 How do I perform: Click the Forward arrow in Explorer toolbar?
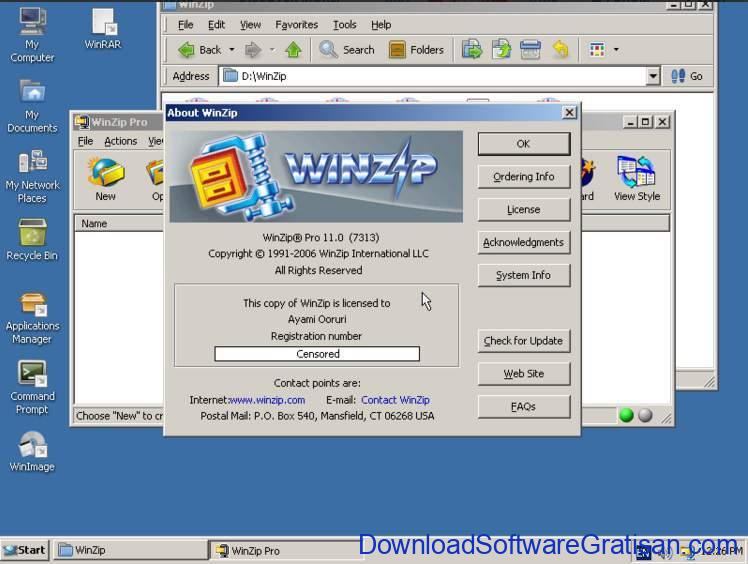tap(253, 50)
